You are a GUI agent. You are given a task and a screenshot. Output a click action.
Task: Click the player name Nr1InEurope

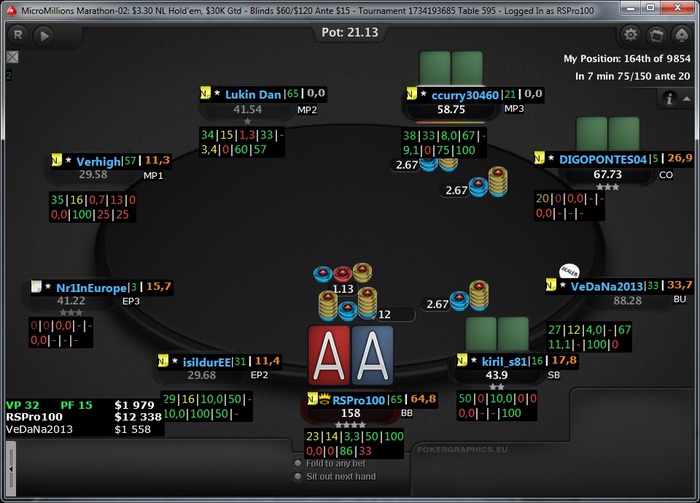[x=91, y=288]
